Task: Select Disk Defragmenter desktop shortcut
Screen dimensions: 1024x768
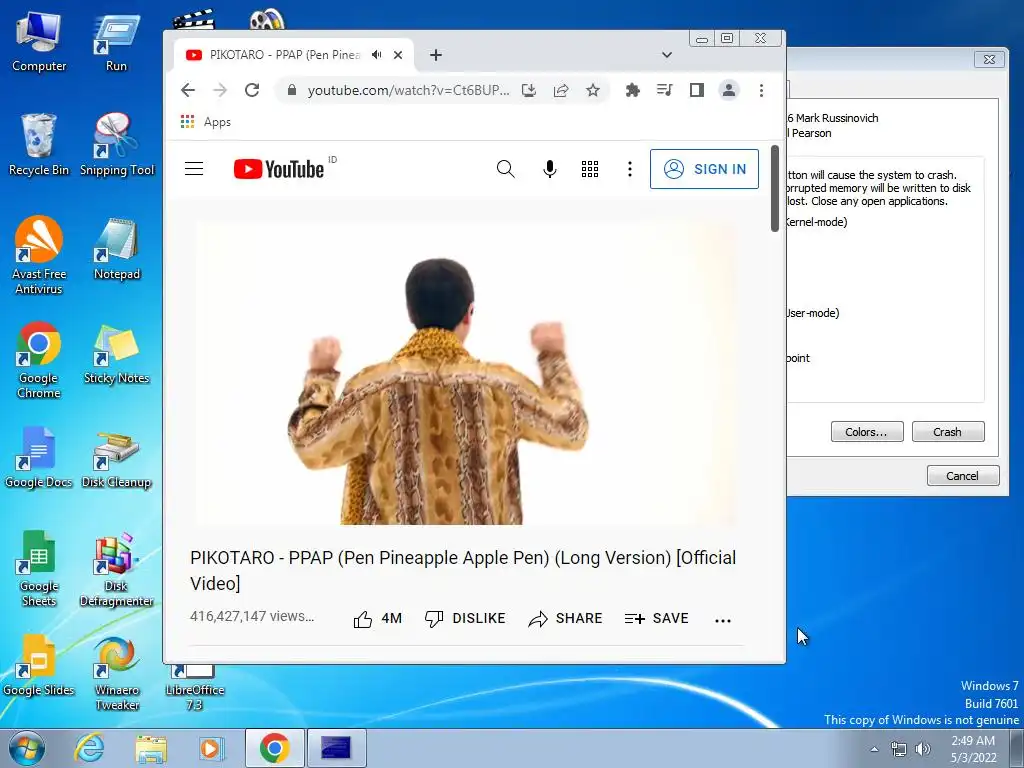Action: point(116,568)
